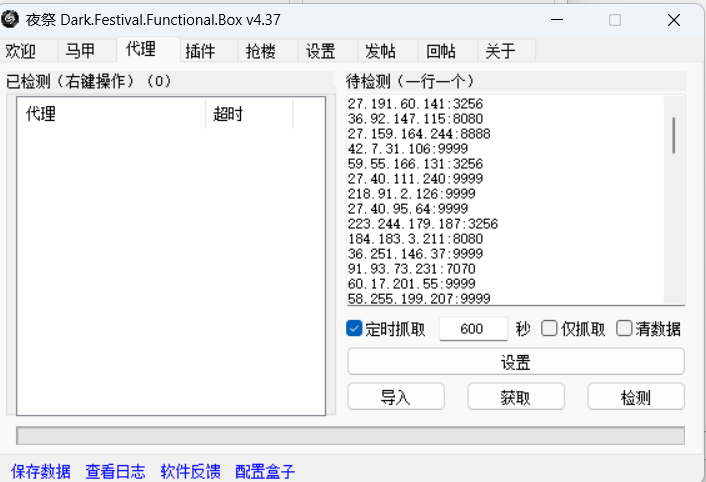Click the 配置盒子 link
The width and height of the screenshot is (706, 482).
coord(265,471)
